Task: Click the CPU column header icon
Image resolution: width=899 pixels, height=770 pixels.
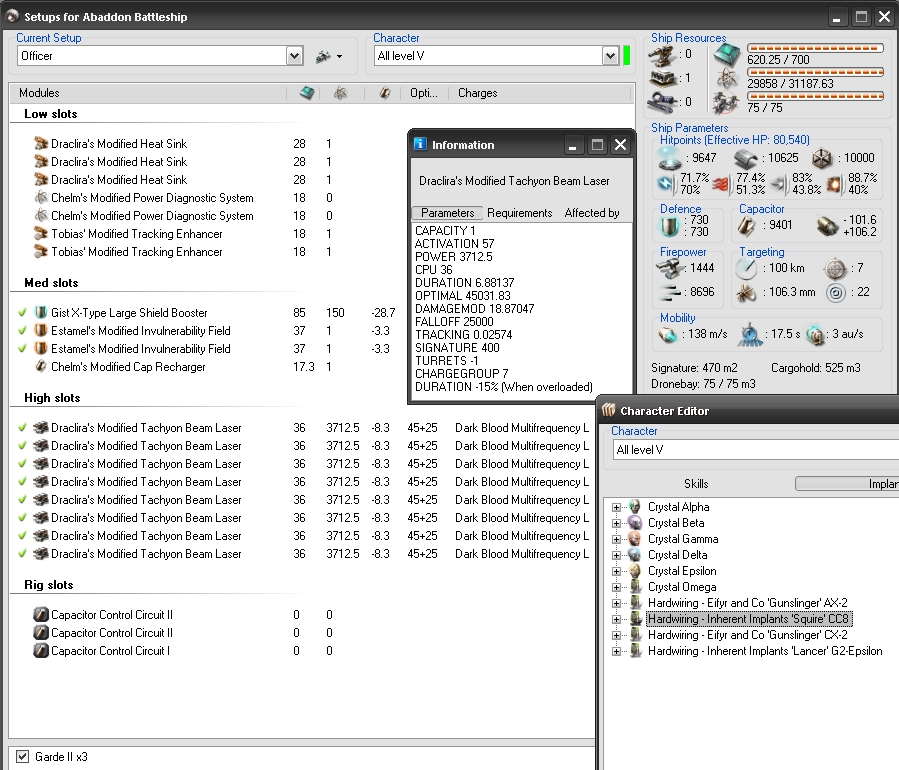Action: tap(306, 93)
